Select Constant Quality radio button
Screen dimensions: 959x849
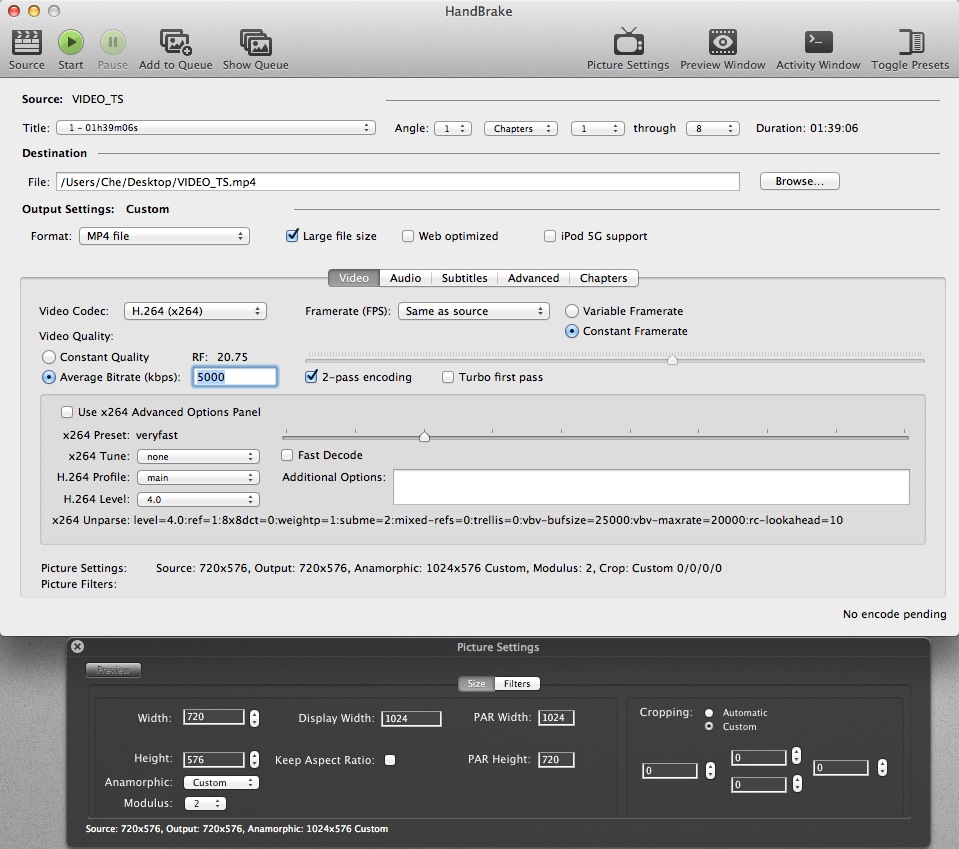click(49, 357)
